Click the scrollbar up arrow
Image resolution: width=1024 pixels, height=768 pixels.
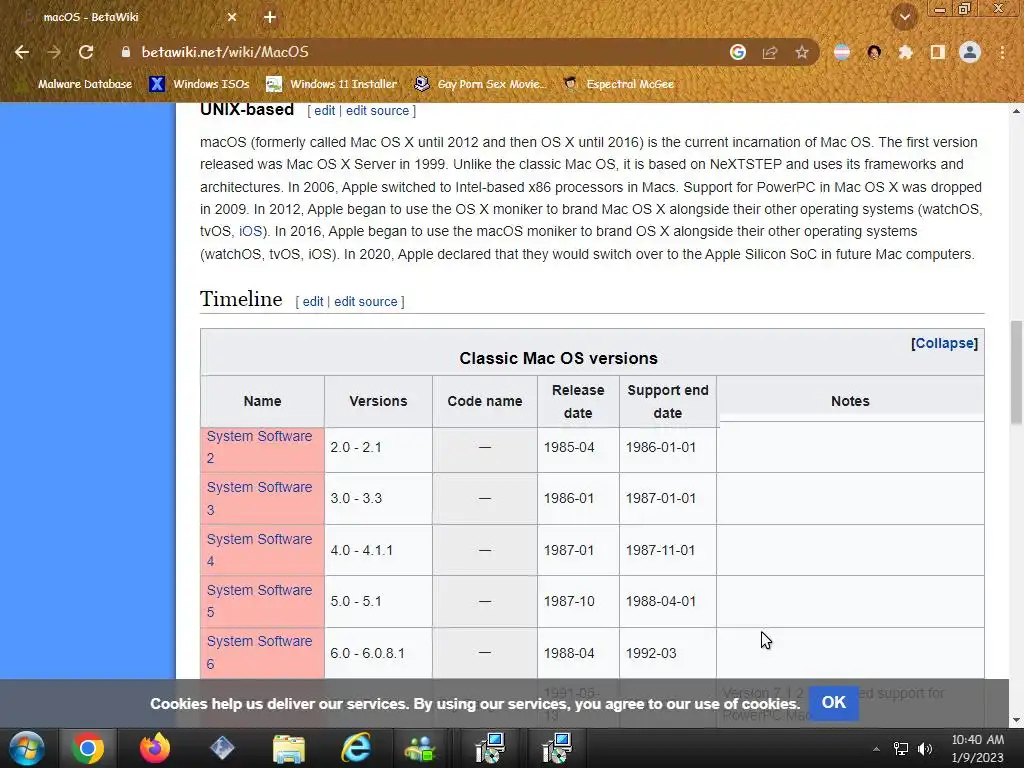click(1016, 111)
